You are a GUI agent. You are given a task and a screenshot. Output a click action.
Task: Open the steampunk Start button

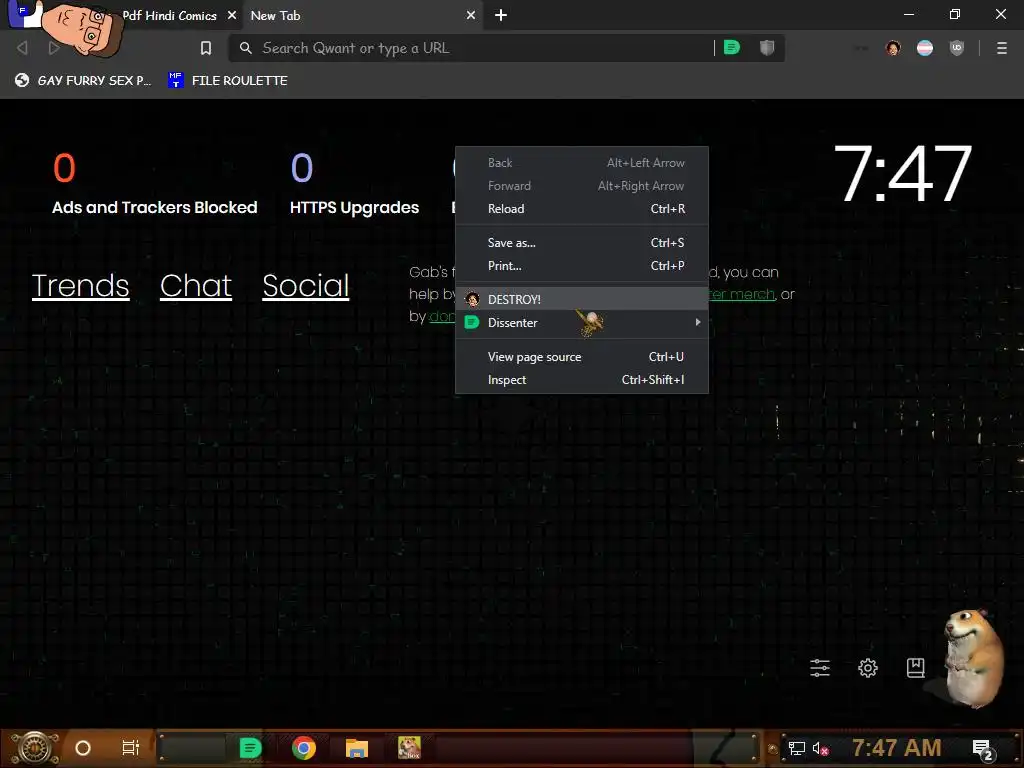click(34, 748)
